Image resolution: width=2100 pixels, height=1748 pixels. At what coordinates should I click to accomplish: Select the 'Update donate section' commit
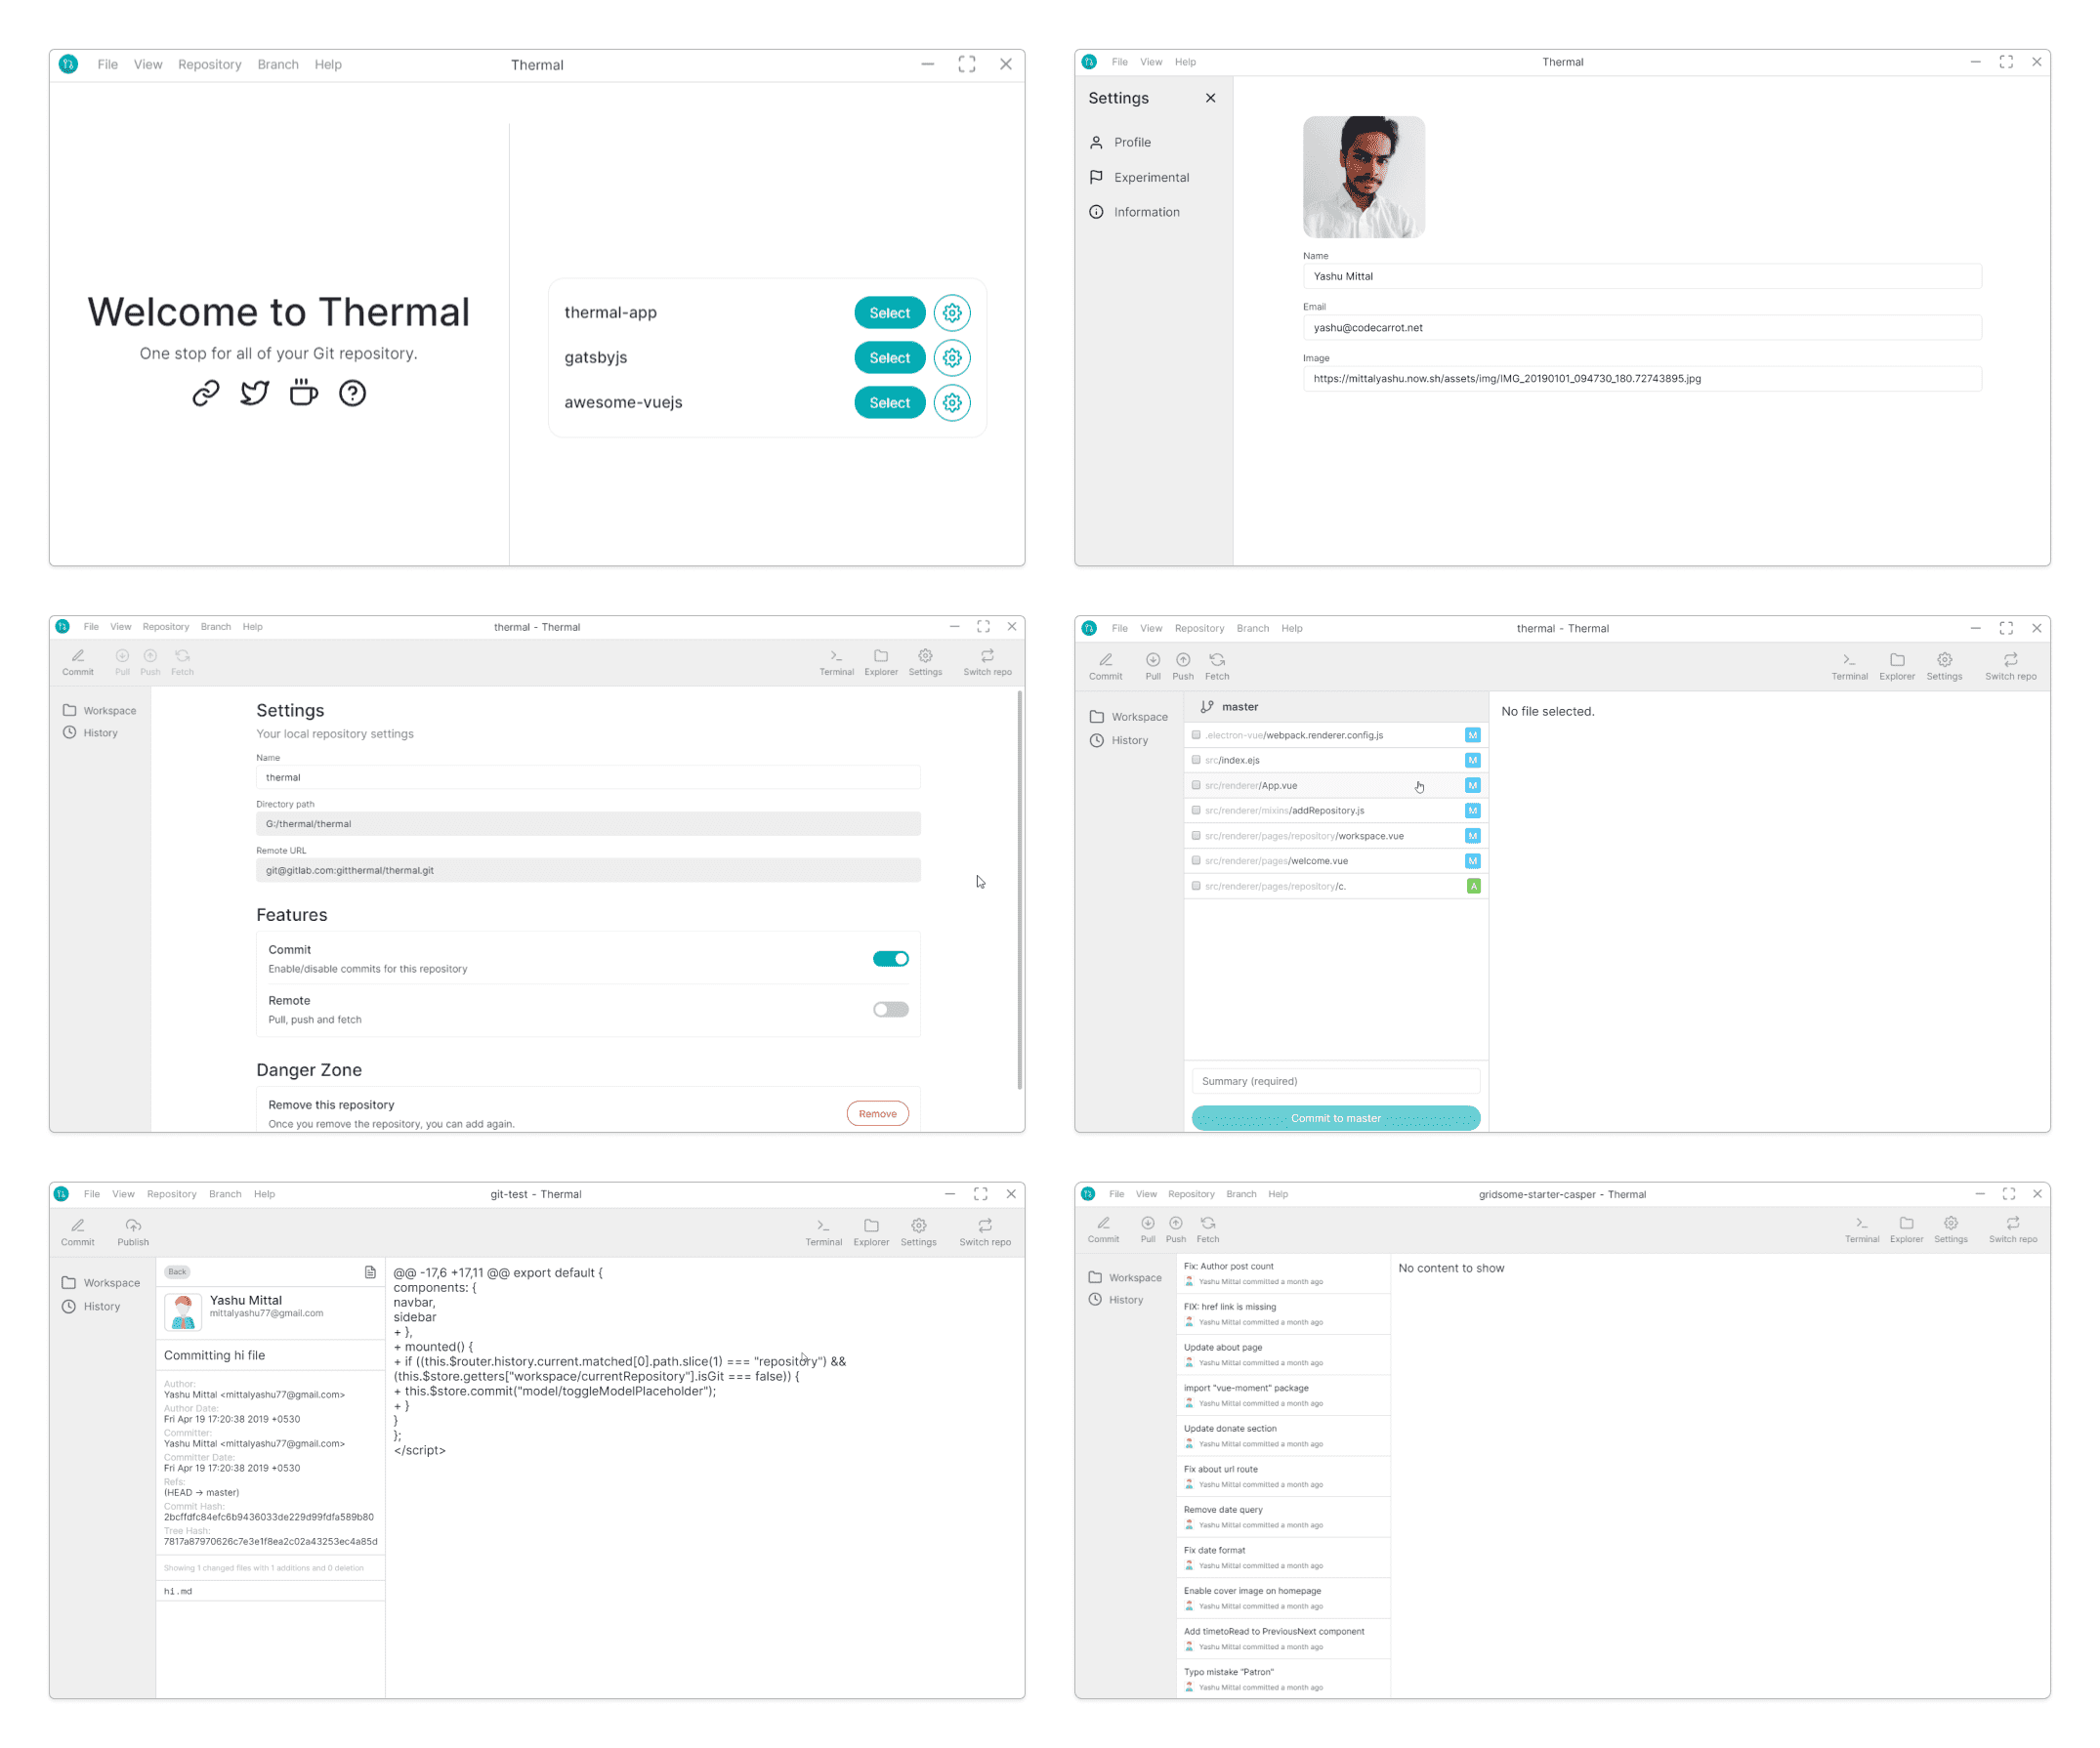(1283, 1436)
